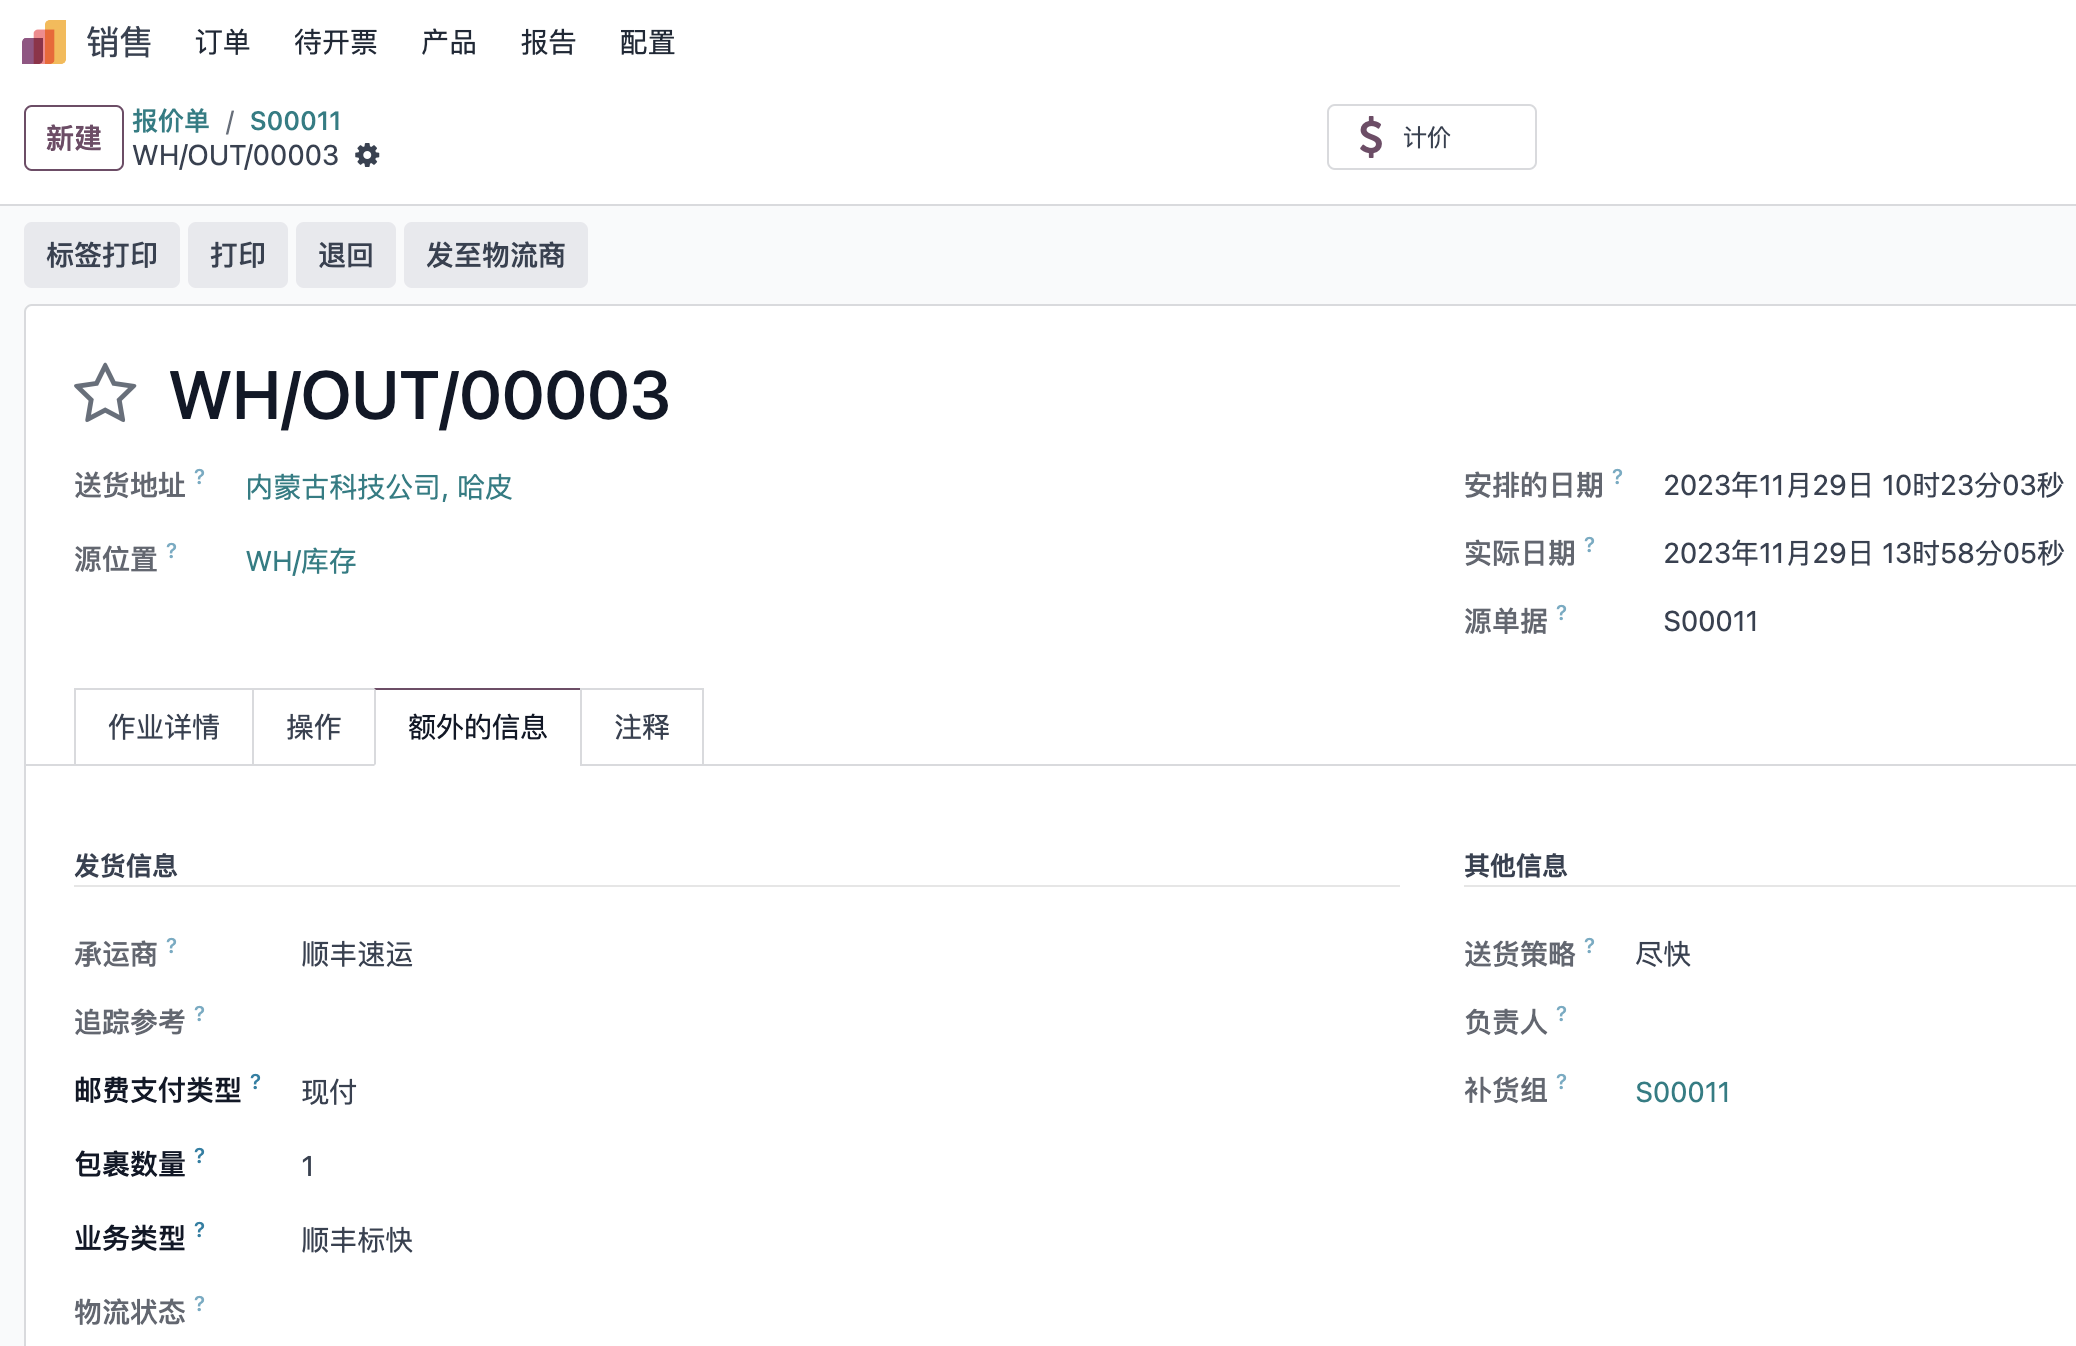
Task: Switch to the 注释 tab
Action: click(642, 727)
